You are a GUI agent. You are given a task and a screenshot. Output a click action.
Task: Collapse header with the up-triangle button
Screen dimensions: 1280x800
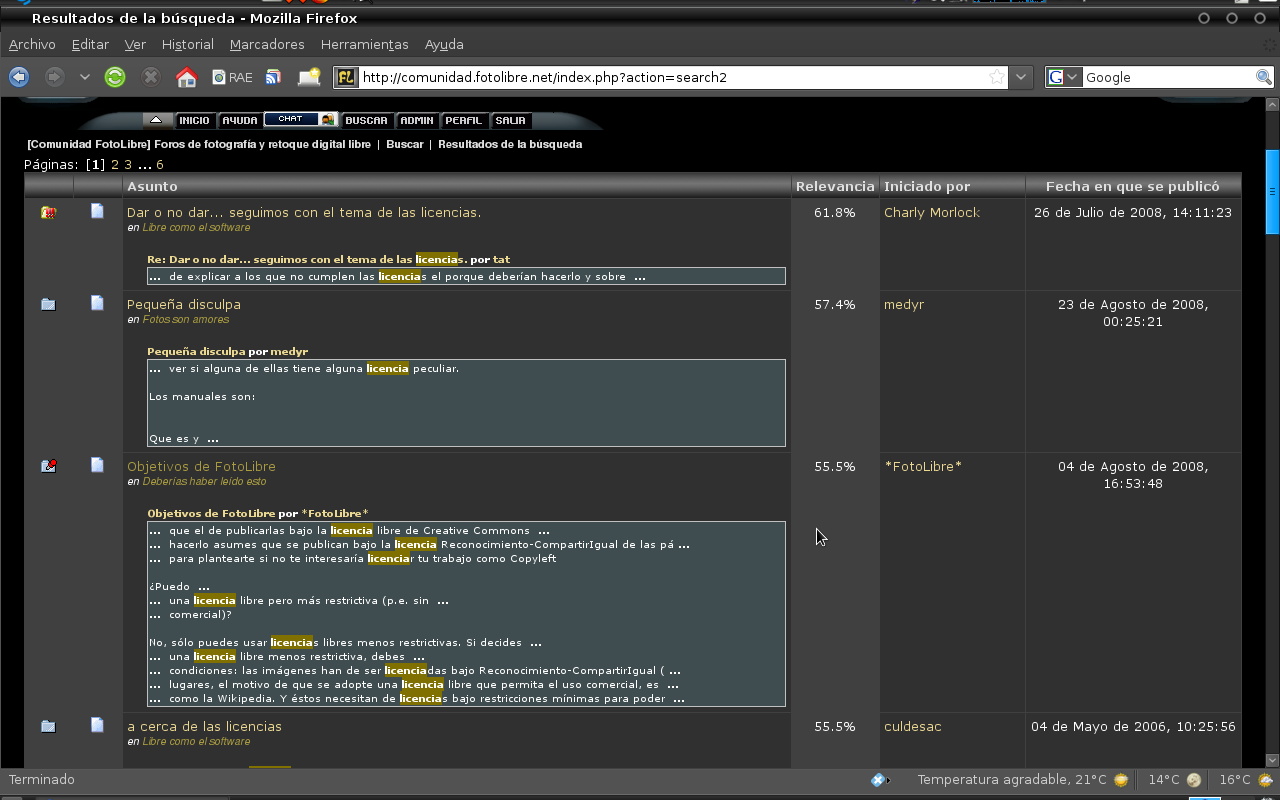point(157,120)
